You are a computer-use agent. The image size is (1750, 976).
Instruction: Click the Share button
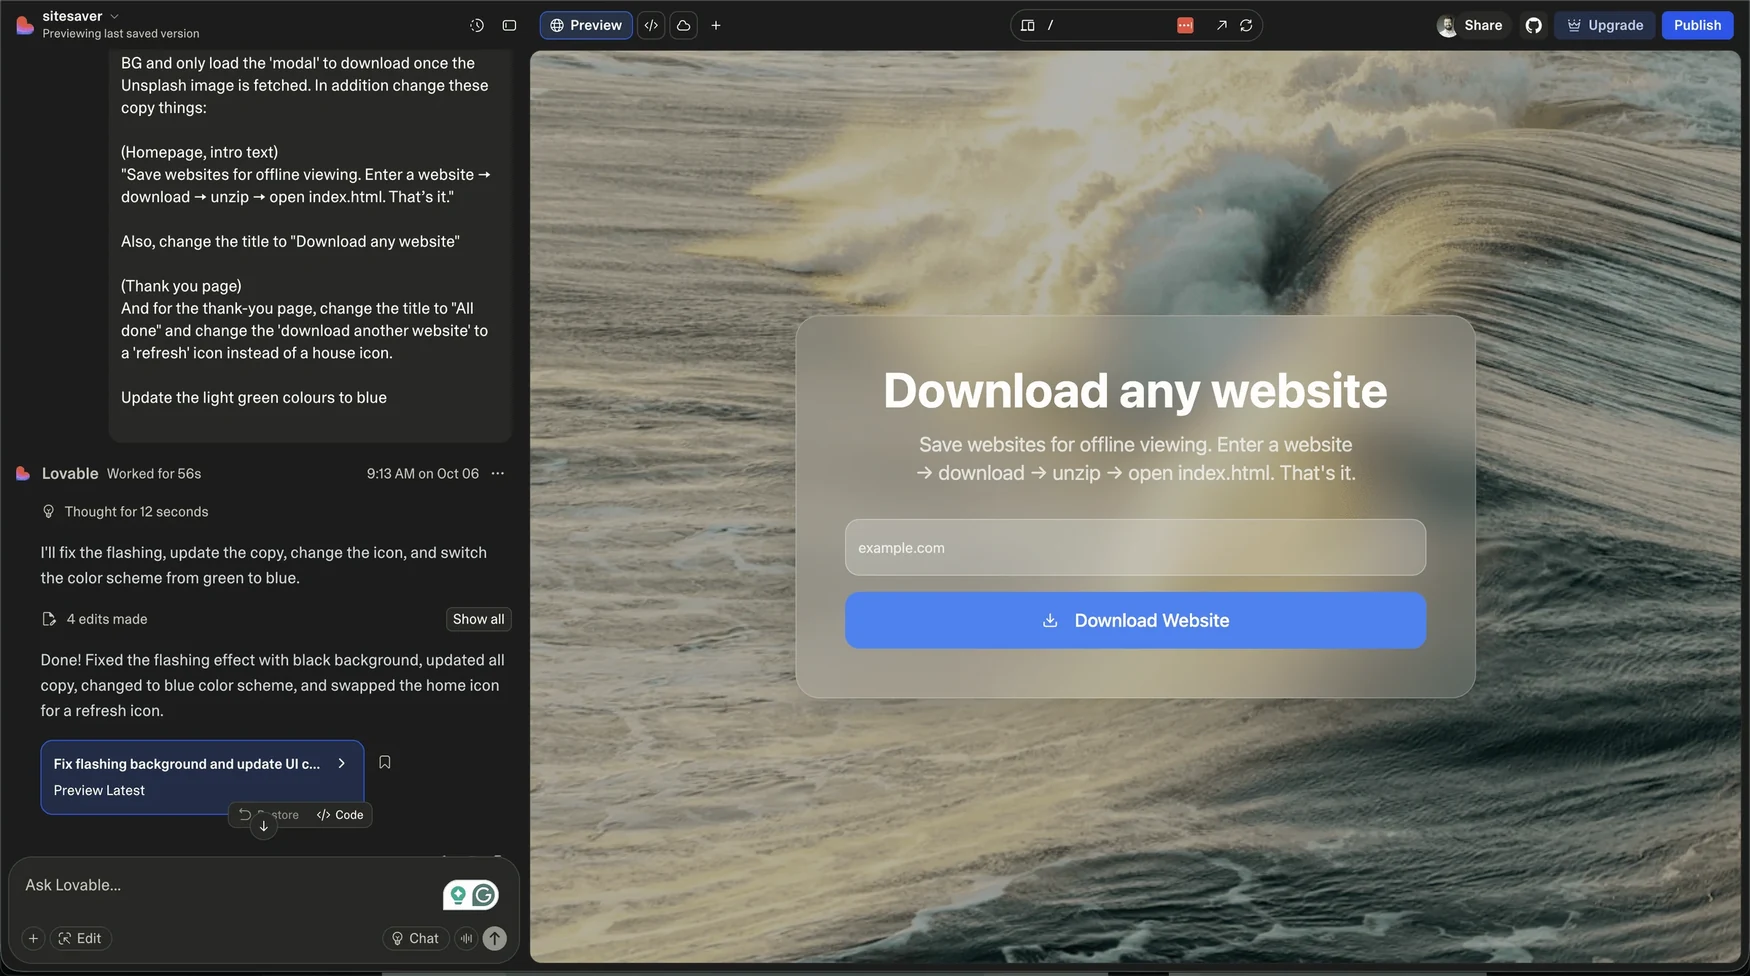click(1483, 25)
